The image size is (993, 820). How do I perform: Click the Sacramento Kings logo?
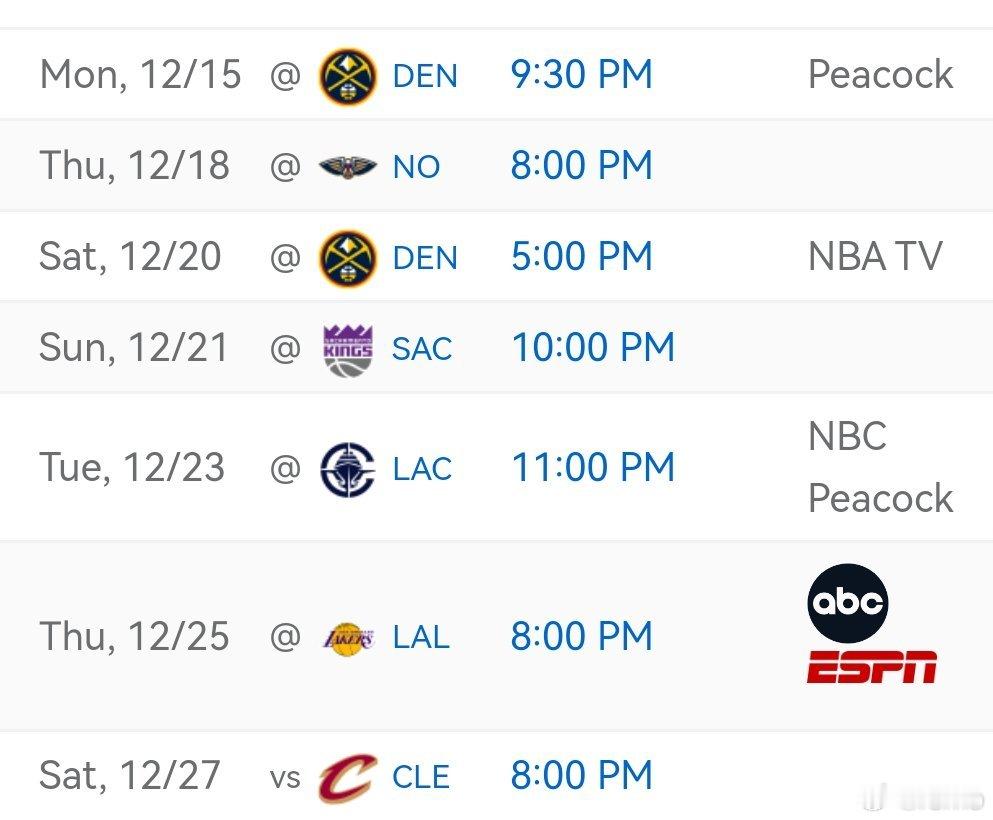tap(347, 348)
